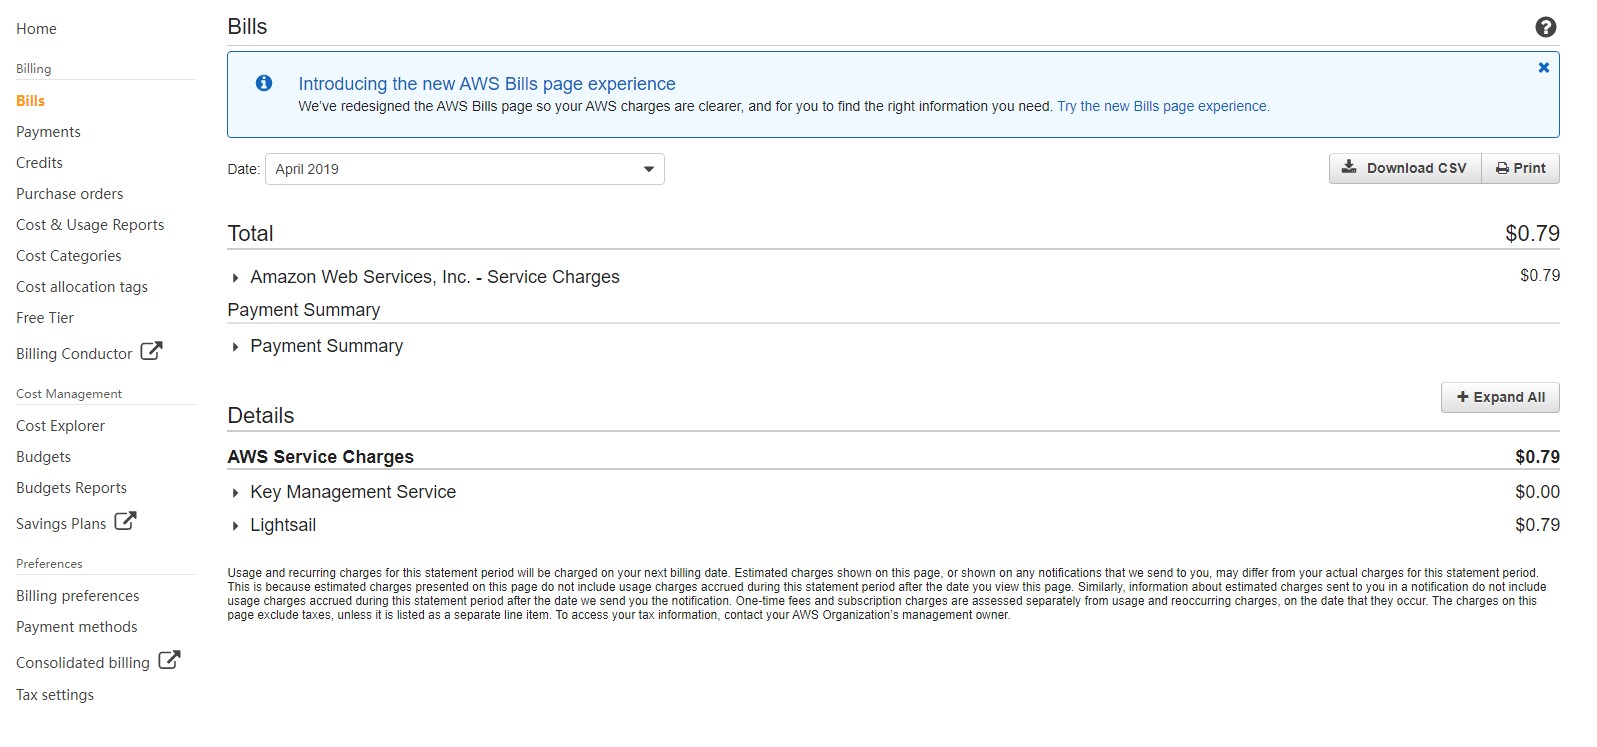1597x747 pixels.
Task: Click the Download CSV button
Action: tap(1405, 168)
